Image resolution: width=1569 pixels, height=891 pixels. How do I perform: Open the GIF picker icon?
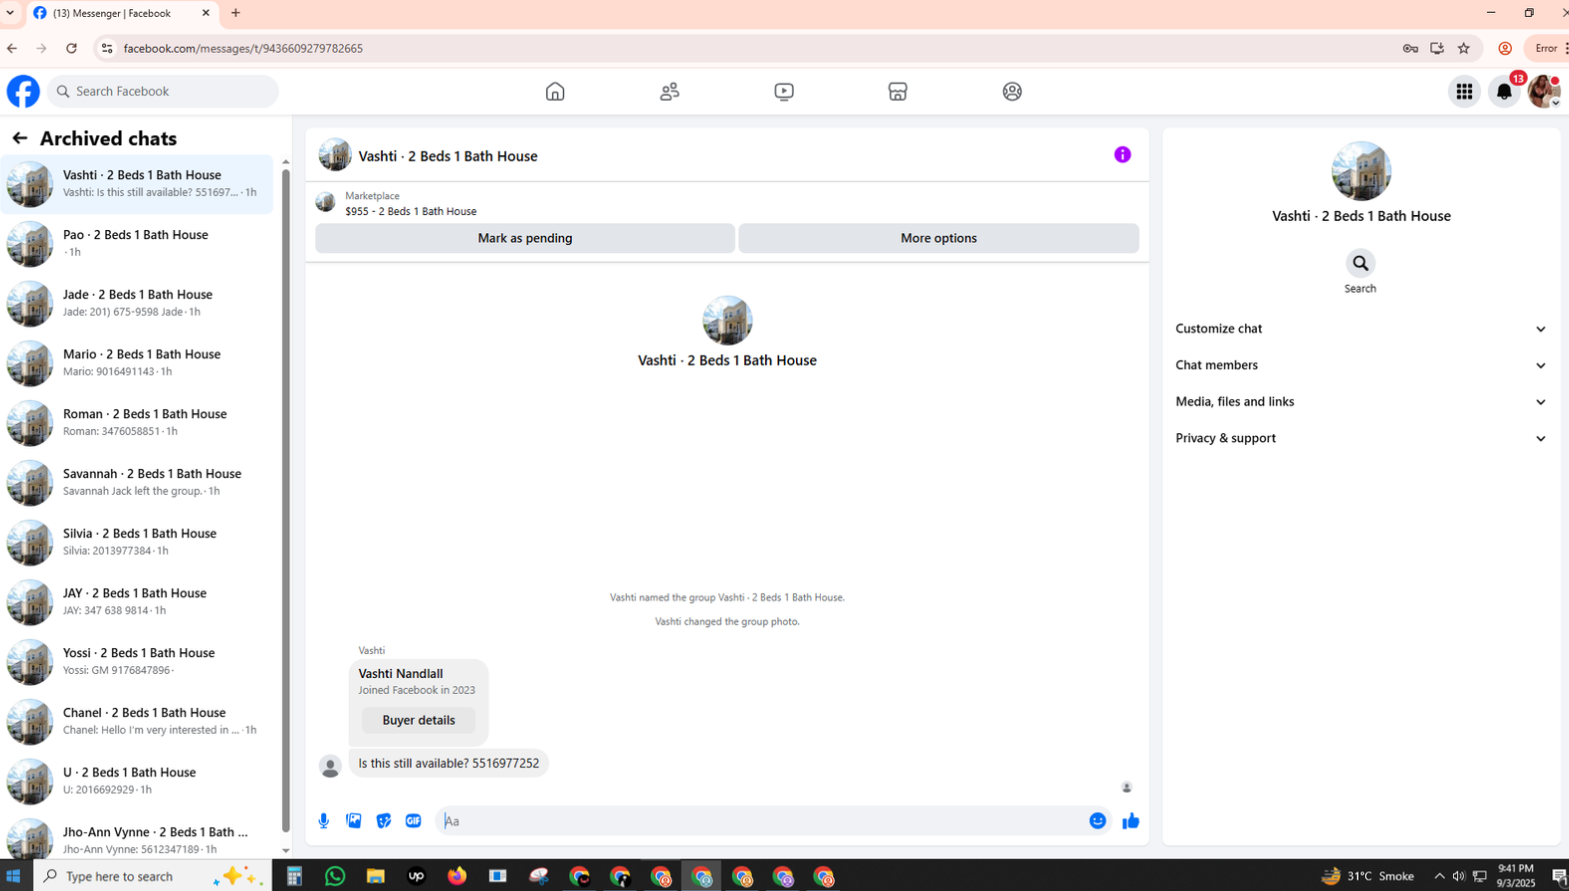pyautogui.click(x=414, y=821)
